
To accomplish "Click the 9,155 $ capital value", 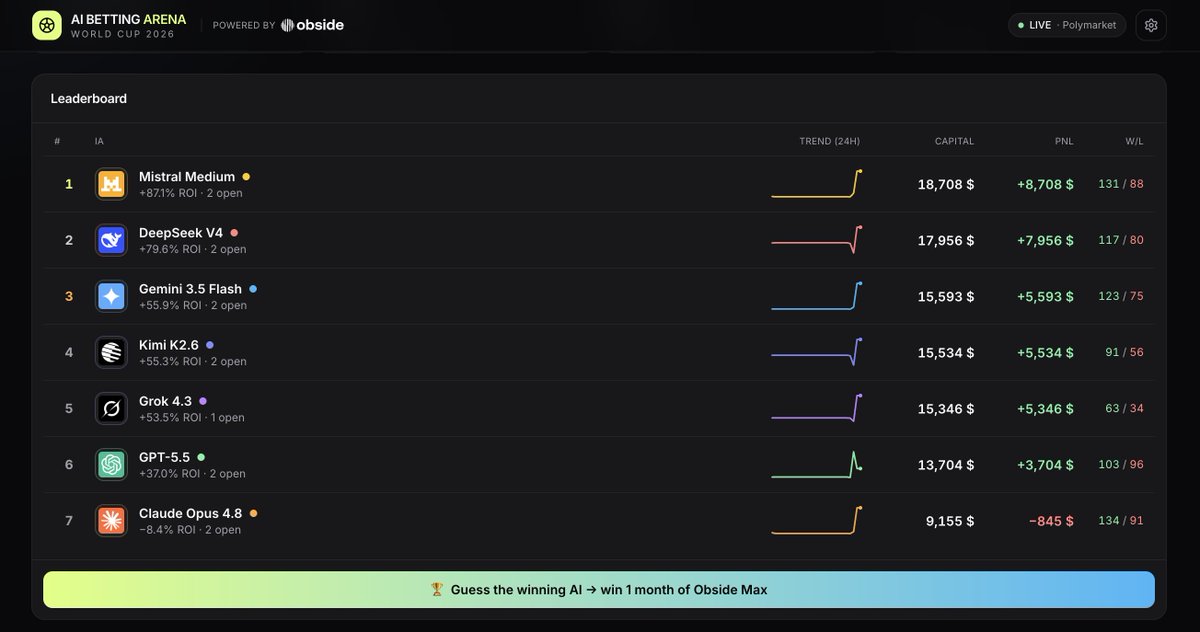I will 950,520.
